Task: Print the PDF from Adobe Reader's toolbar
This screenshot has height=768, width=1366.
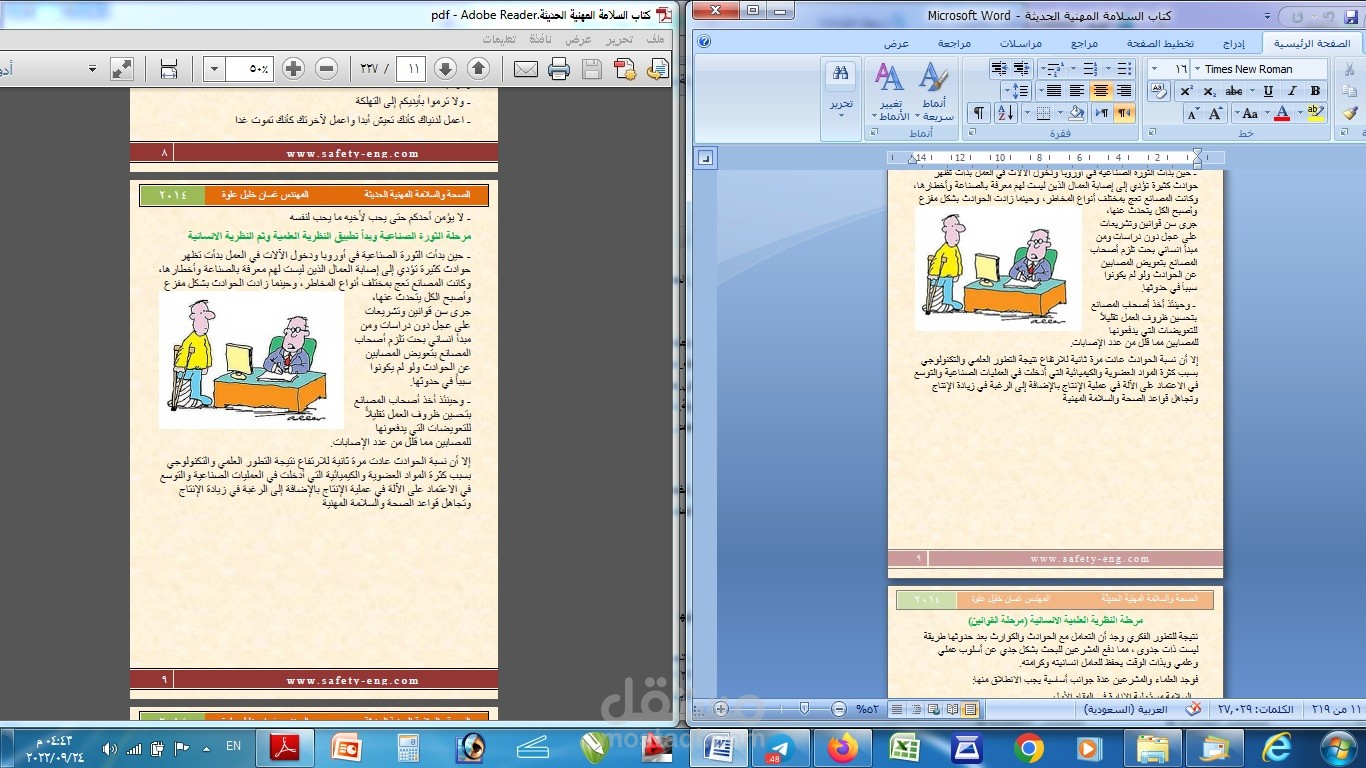Action: (x=558, y=68)
